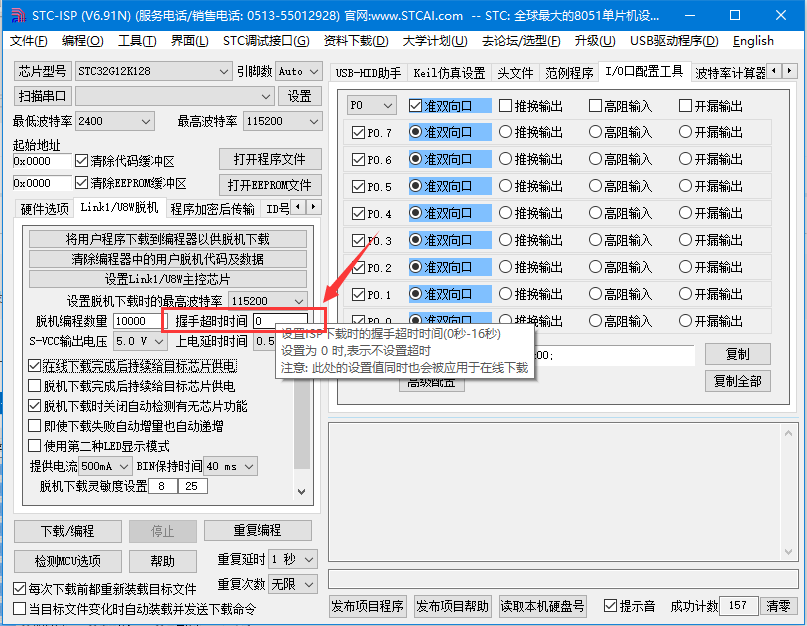807x626 pixels.
Task: Click program start address 0x0000 field
Action: pyautogui.click(x=42, y=161)
